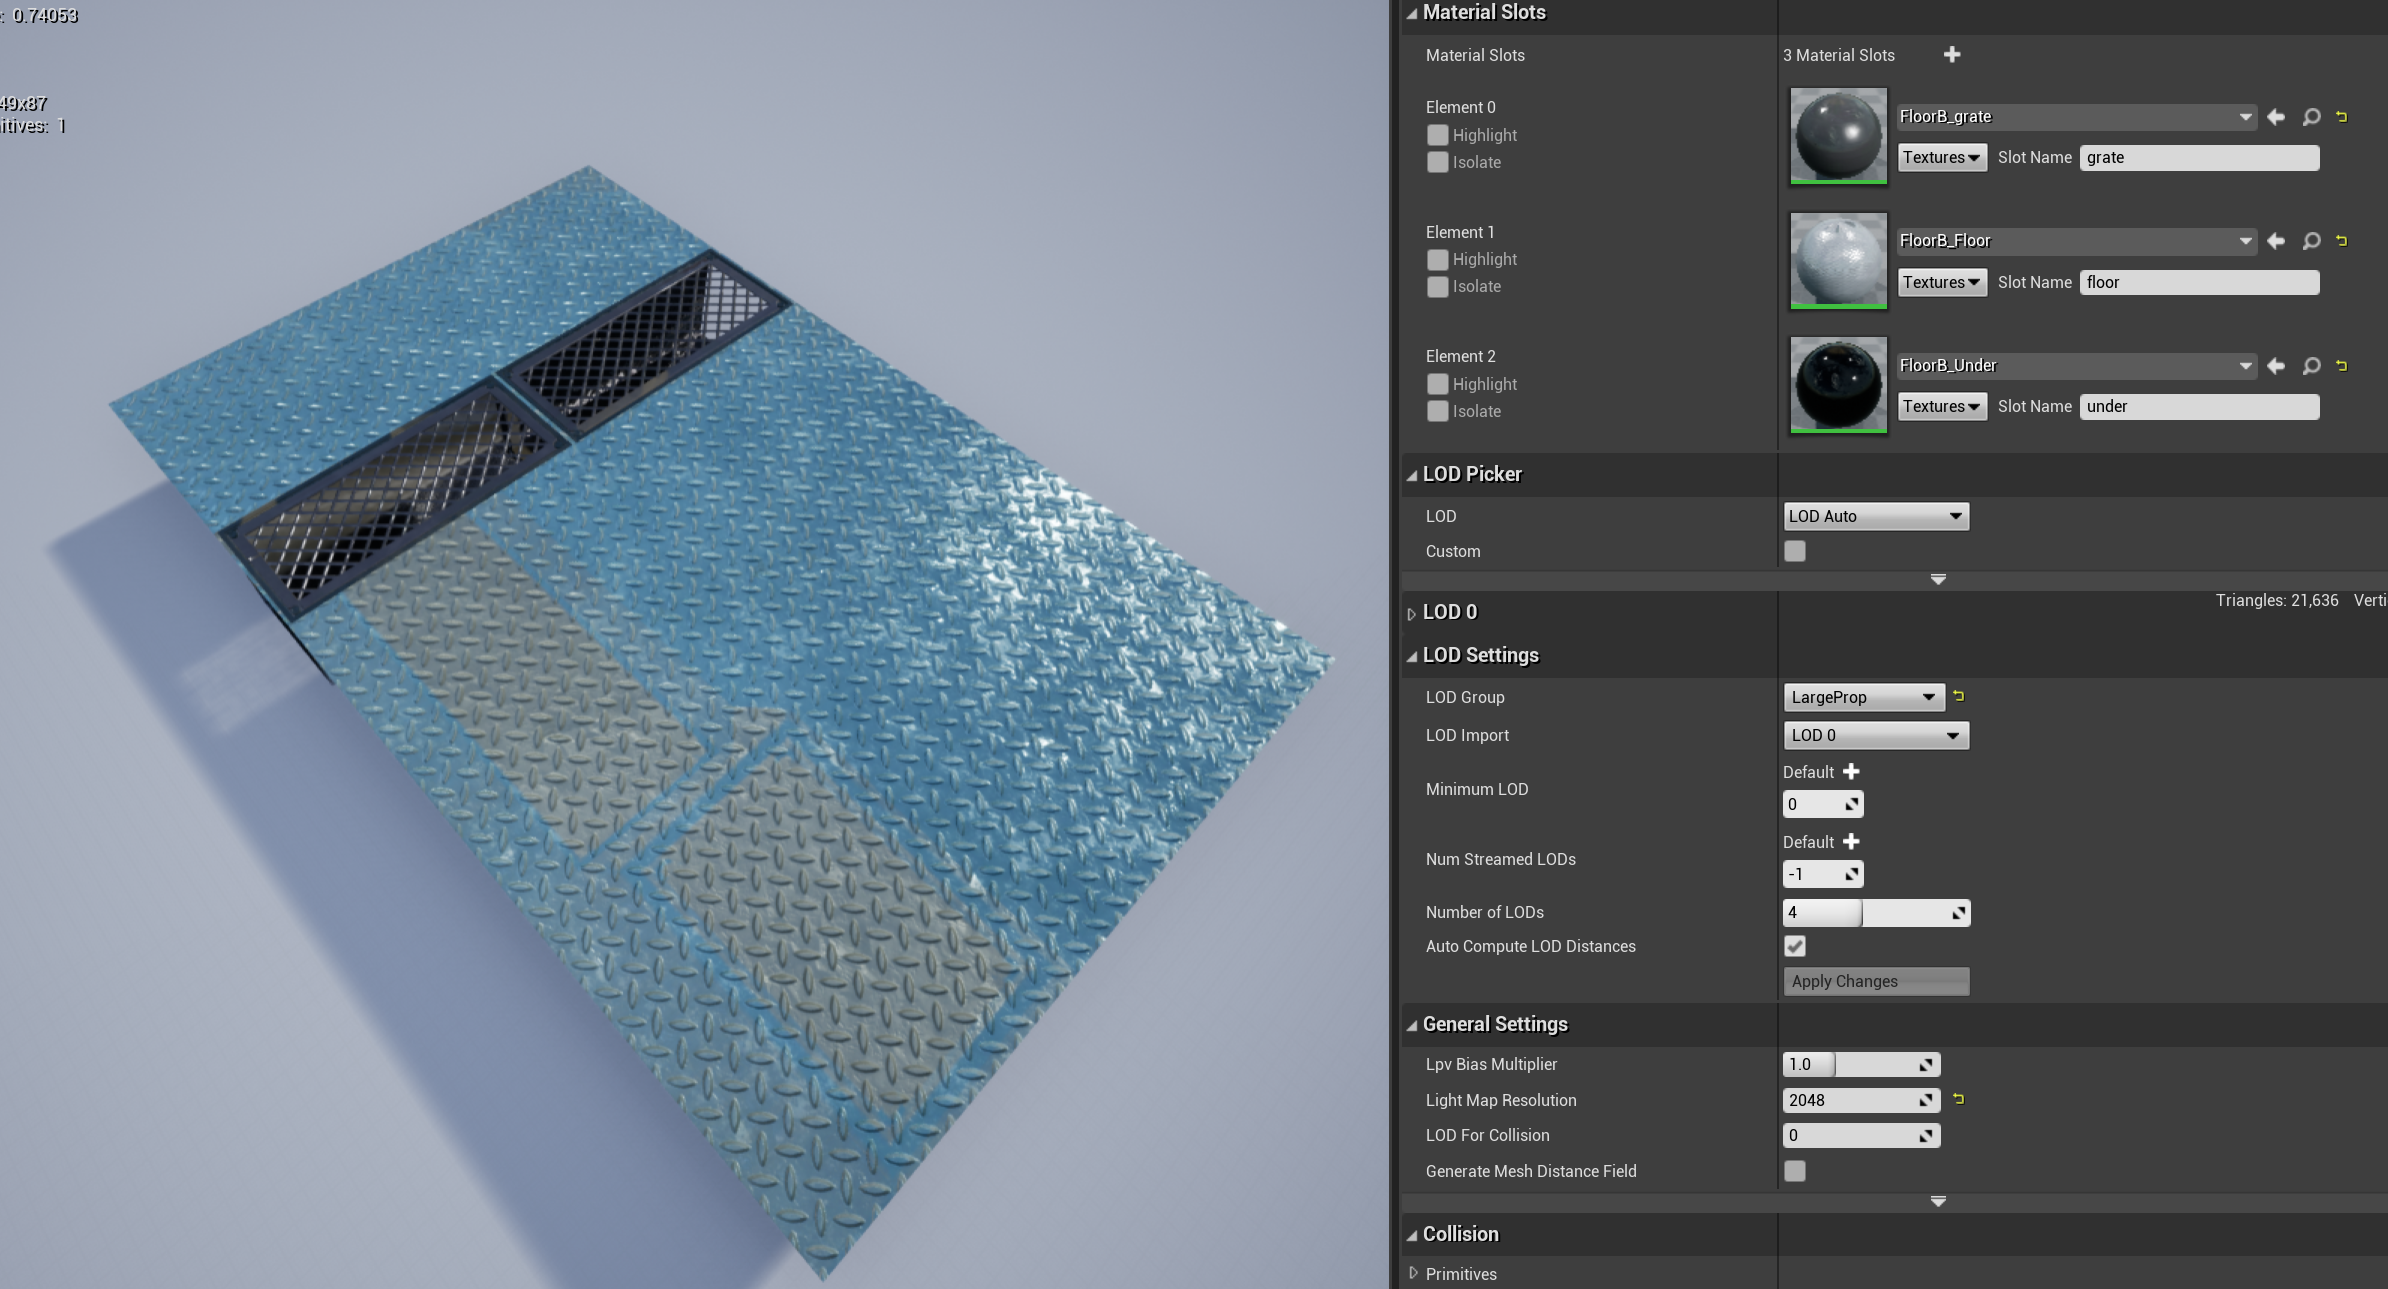Screen dimensions: 2388x1289
Task: Uncheck Auto Compute LOD Distances
Action: 1795,946
